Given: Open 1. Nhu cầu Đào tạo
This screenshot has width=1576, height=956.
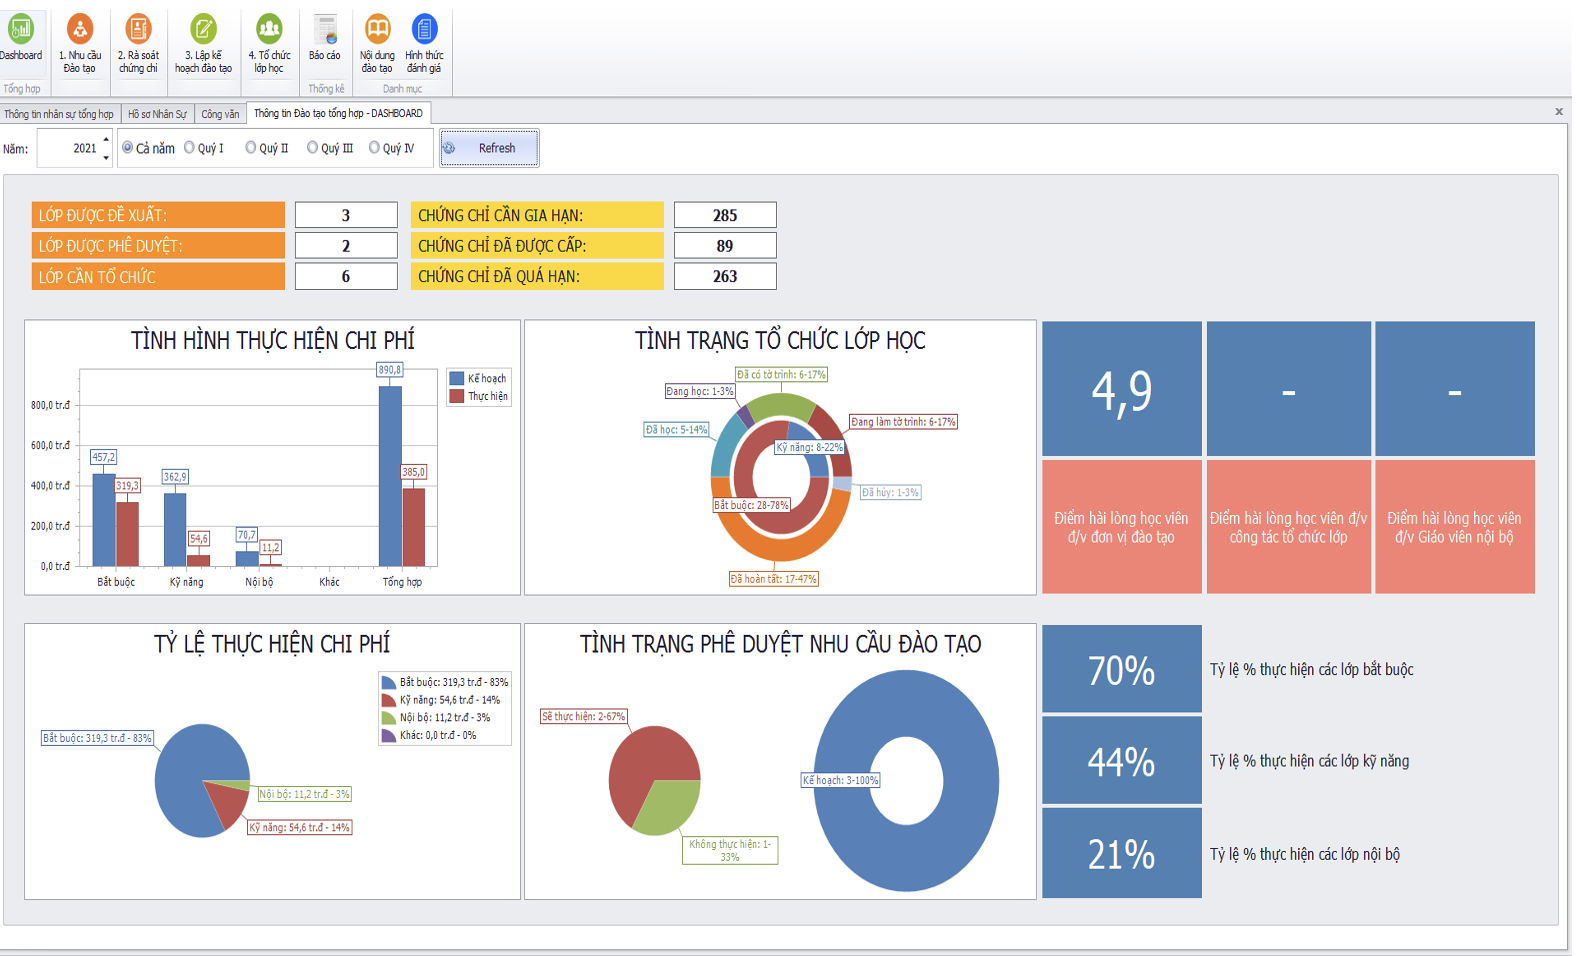Looking at the screenshot, I should (x=80, y=44).
